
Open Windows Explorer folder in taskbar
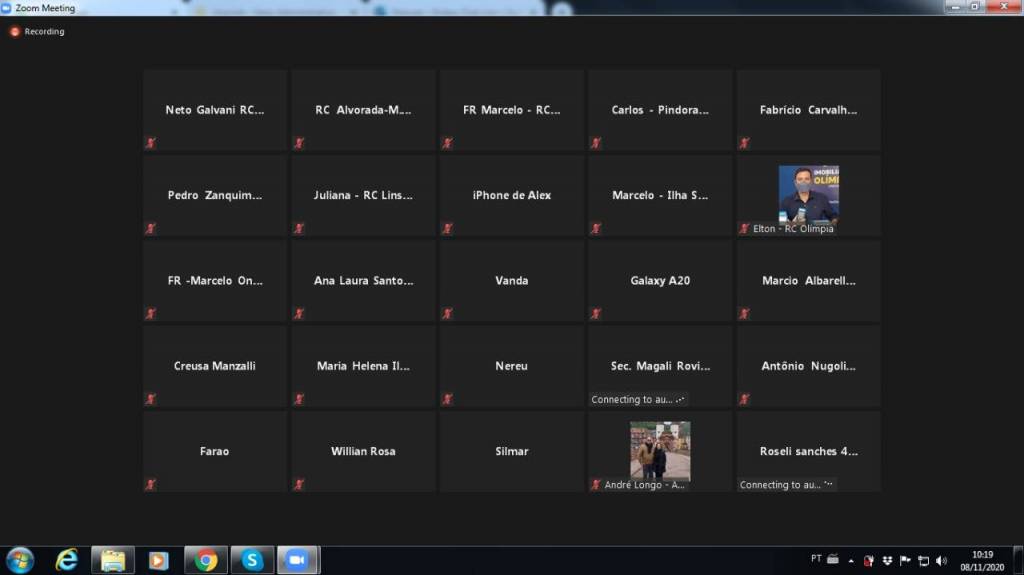point(113,560)
